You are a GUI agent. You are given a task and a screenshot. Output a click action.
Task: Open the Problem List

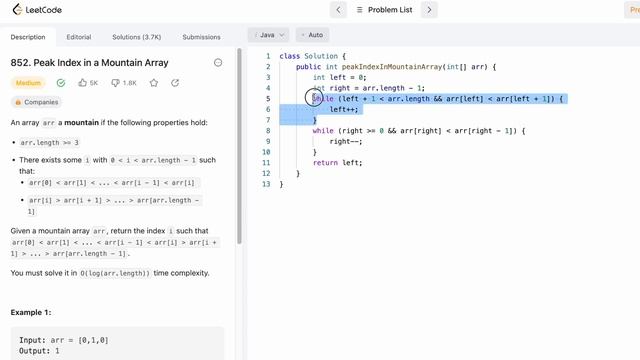[x=384, y=10]
